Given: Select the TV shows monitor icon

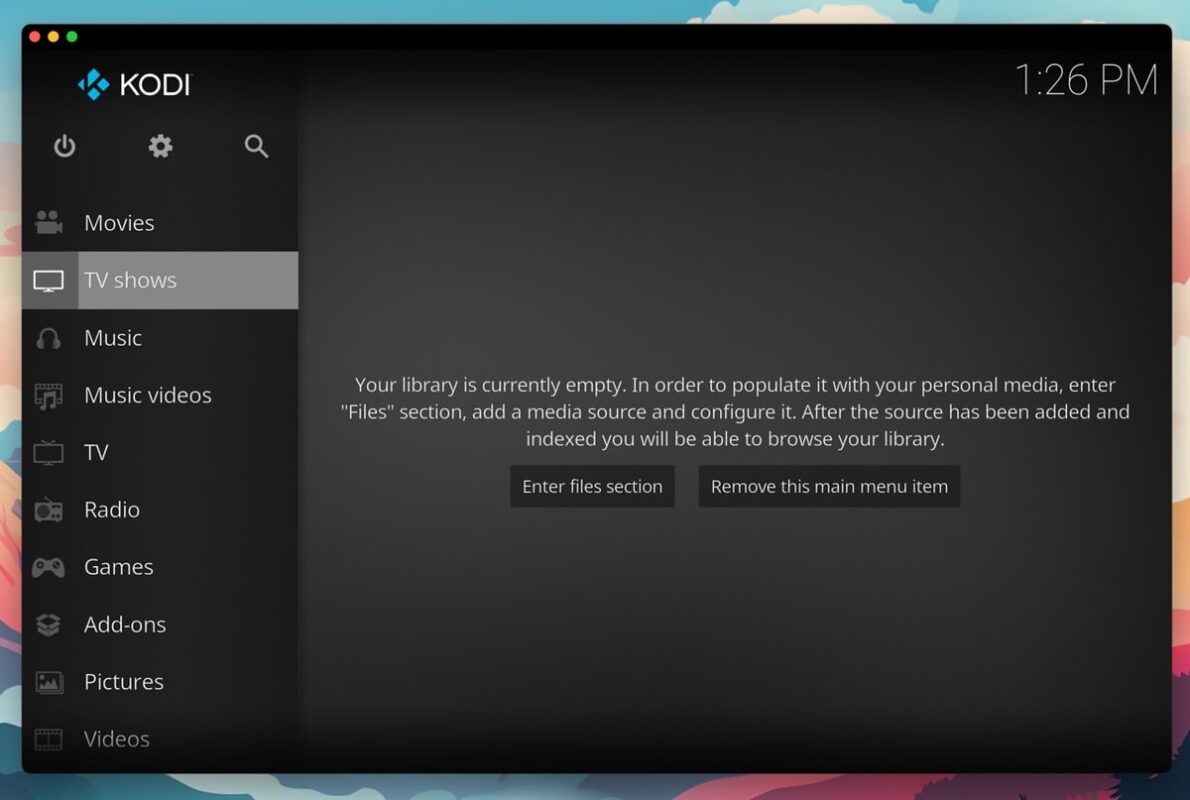Looking at the screenshot, I should coord(48,280).
